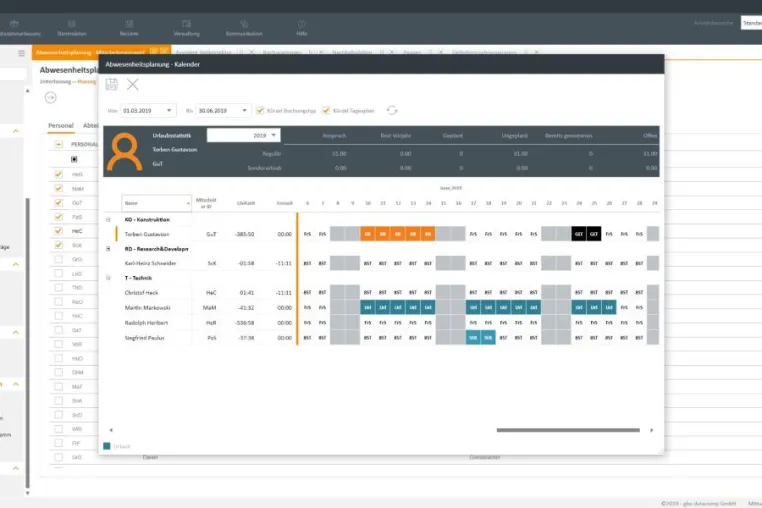Click the up arrow of left sidebar scrollbar
Viewport: 762px width, 508px height.
[x=27, y=91]
